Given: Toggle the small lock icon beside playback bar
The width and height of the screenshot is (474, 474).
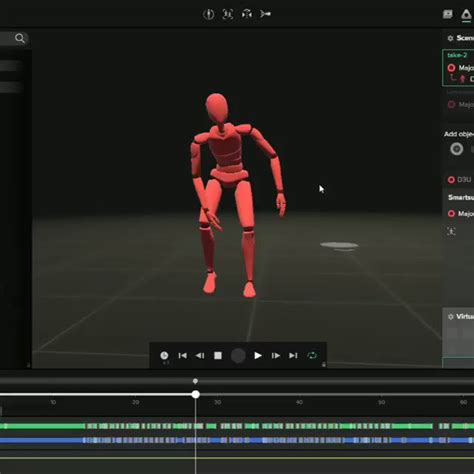Looking at the screenshot, I should pos(324,365).
